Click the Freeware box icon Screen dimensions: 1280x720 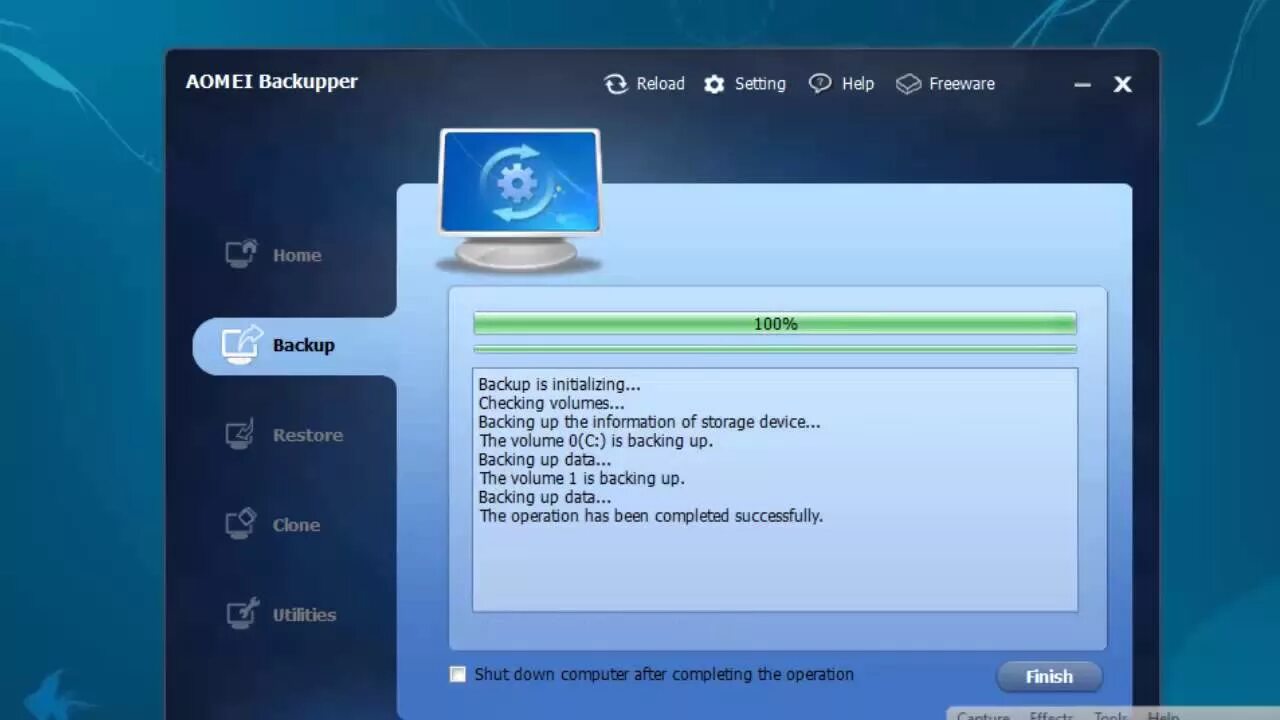[908, 84]
